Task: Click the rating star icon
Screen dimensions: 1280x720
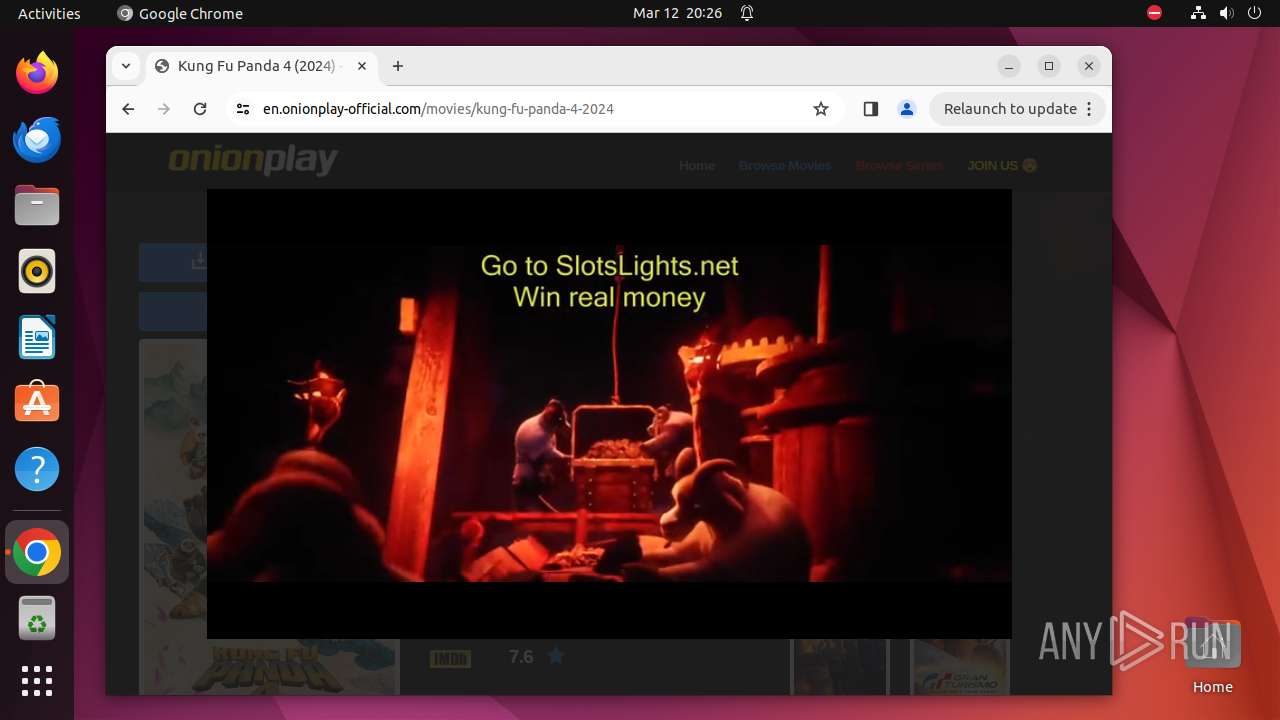Action: point(556,656)
